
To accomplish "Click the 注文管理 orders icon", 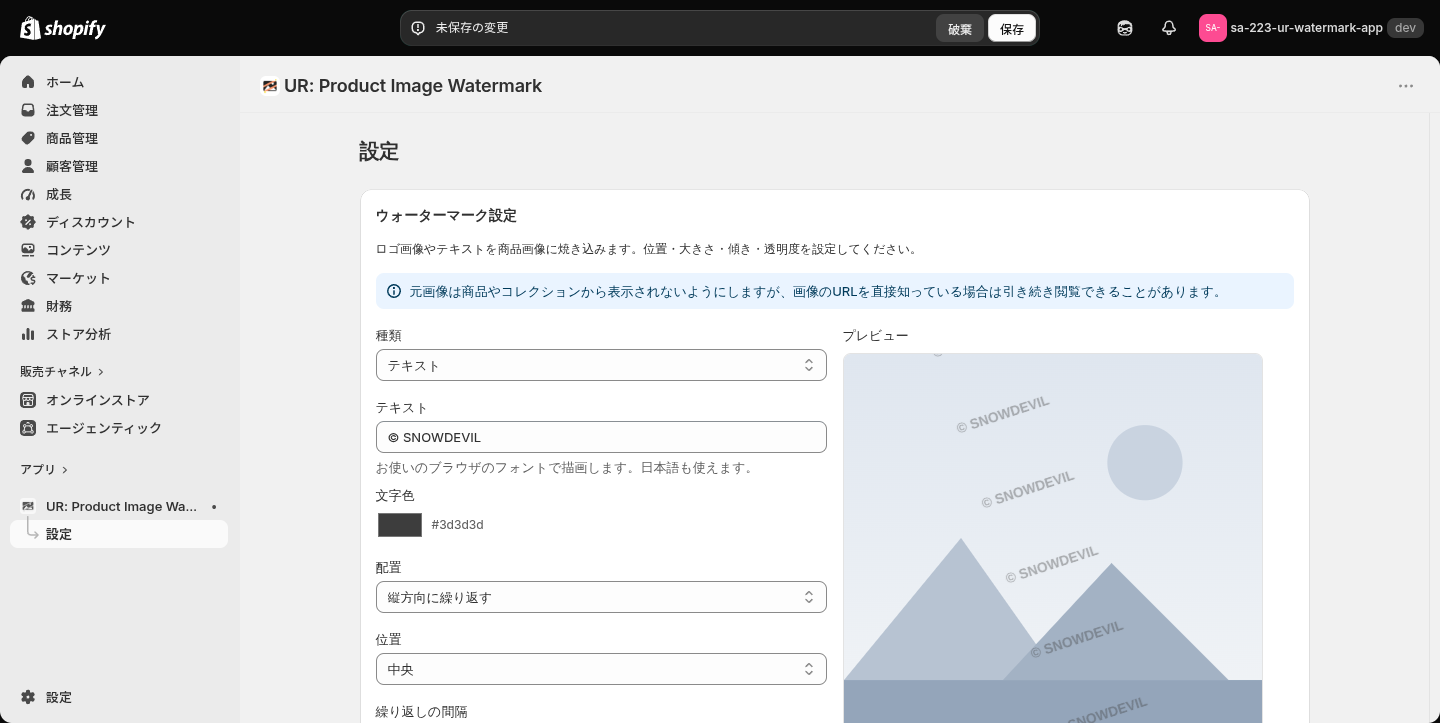I will pyautogui.click(x=28, y=110).
